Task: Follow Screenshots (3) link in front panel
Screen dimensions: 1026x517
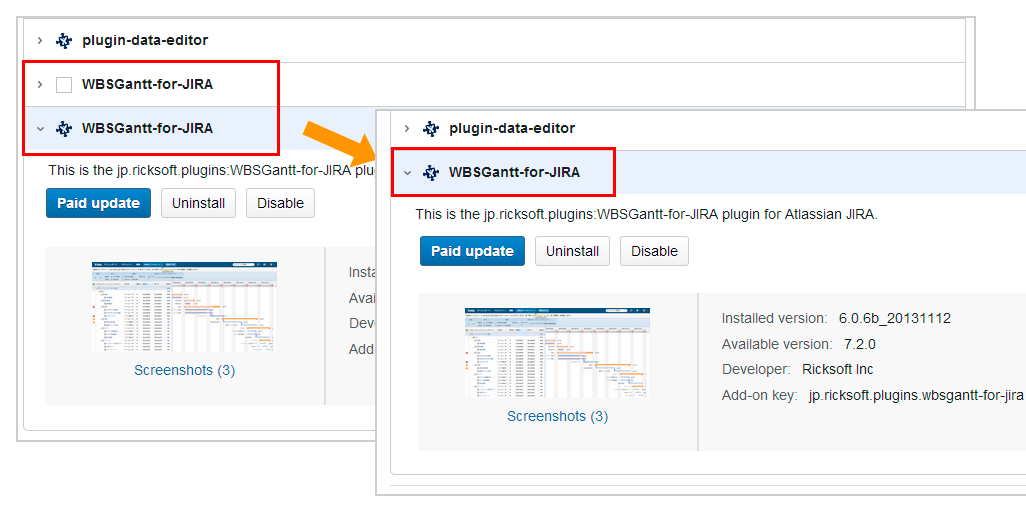Action: click(557, 416)
